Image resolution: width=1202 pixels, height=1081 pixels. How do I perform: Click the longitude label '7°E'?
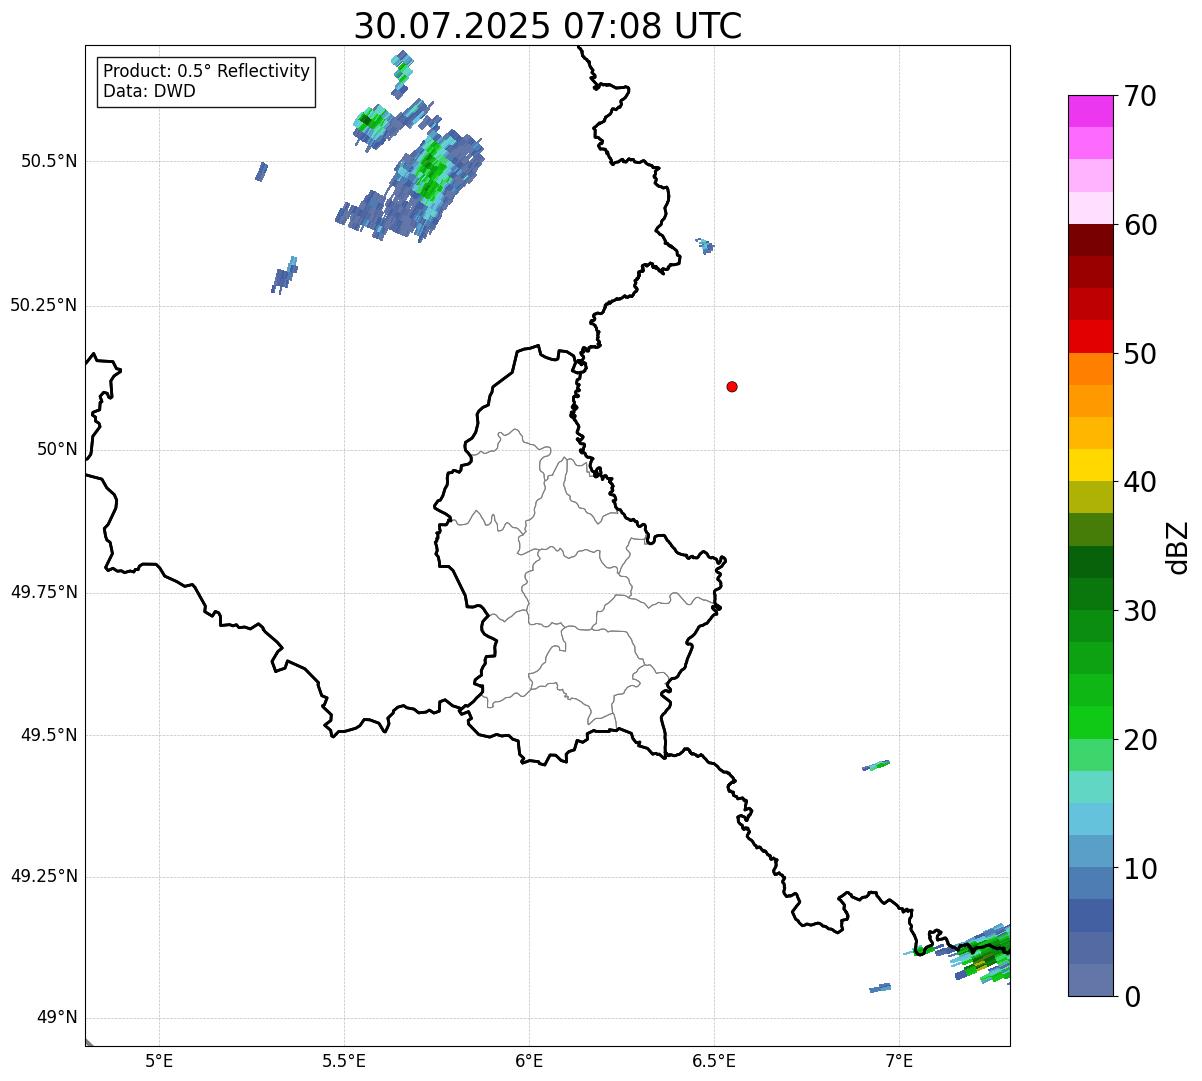pyautogui.click(x=899, y=1060)
